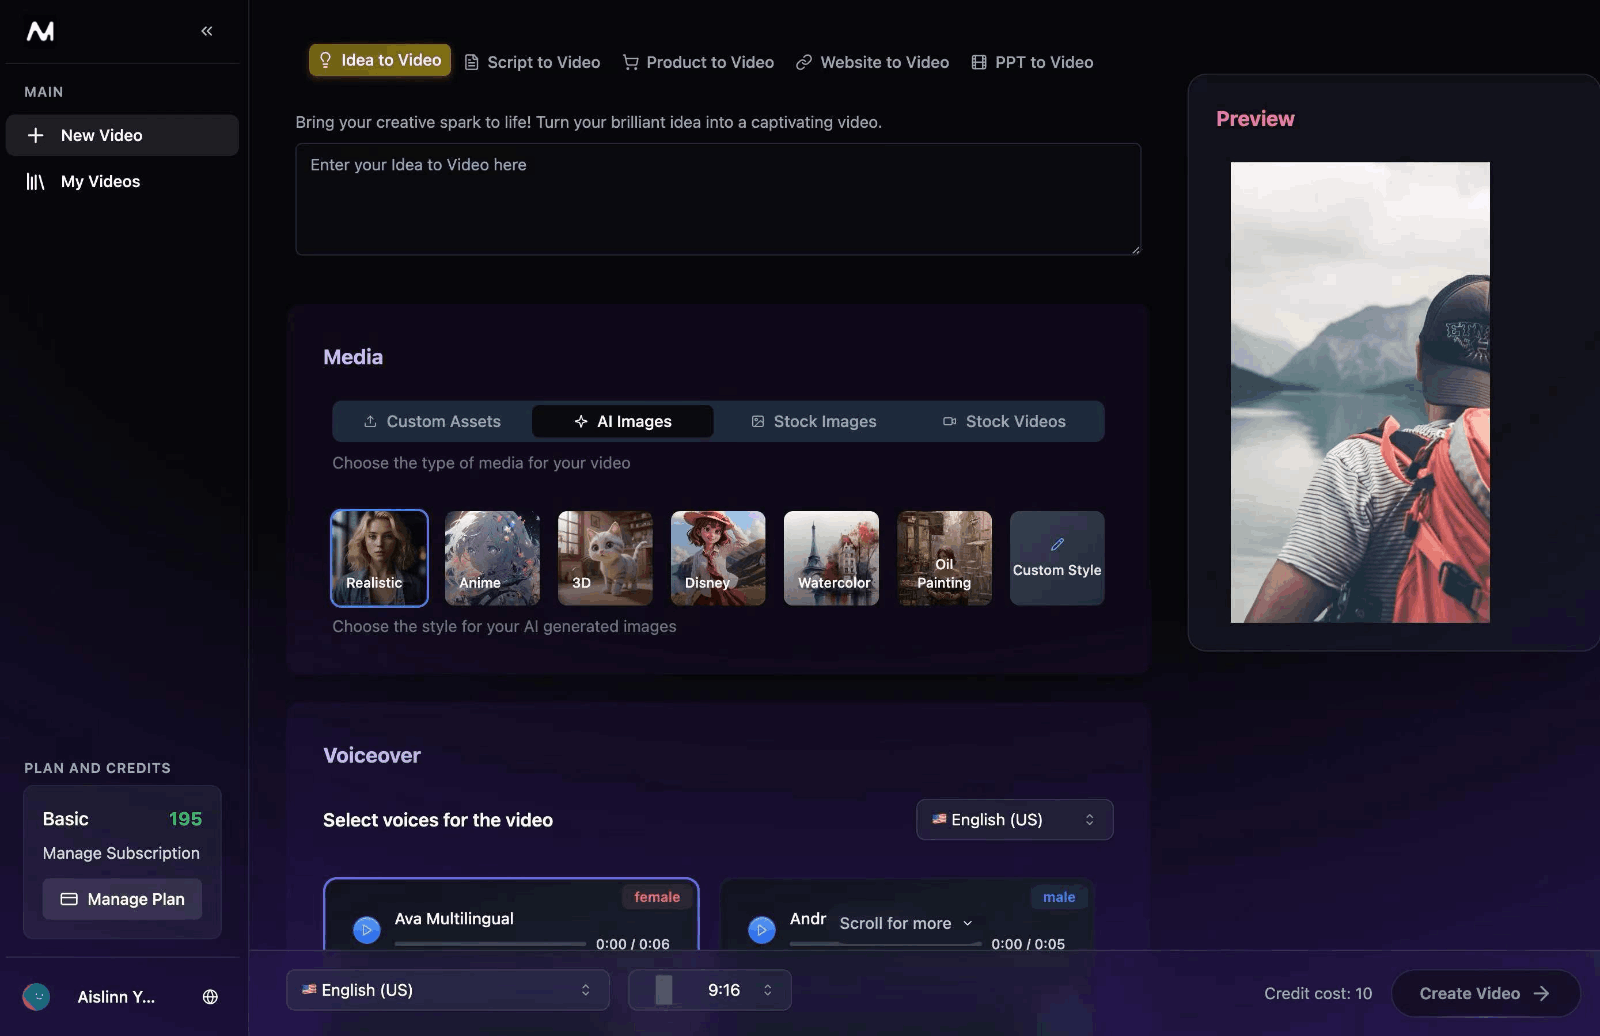
Task: Click the card icon in Manage Plan
Action: pos(69,899)
